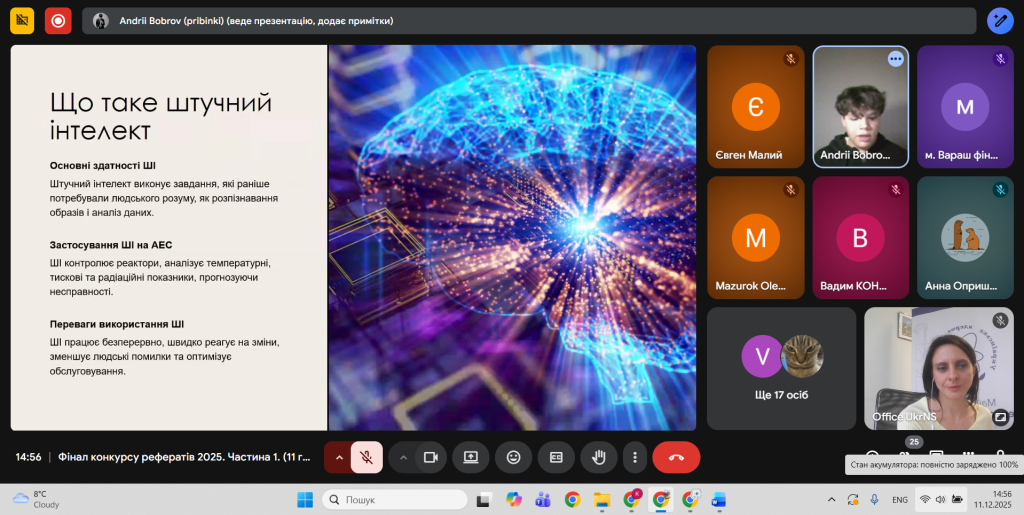Unmute the microphone
The width and height of the screenshot is (1024, 515).
click(x=367, y=457)
